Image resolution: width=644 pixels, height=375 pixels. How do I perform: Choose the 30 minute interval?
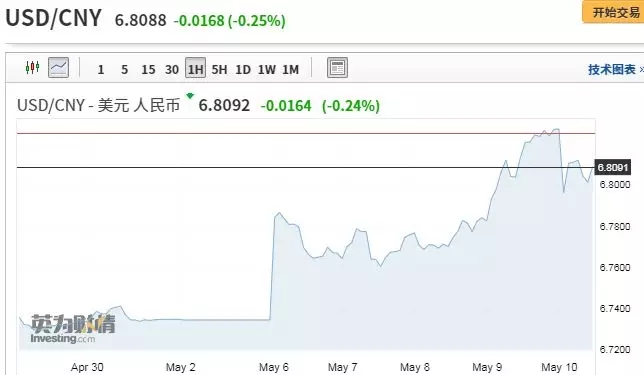click(172, 69)
